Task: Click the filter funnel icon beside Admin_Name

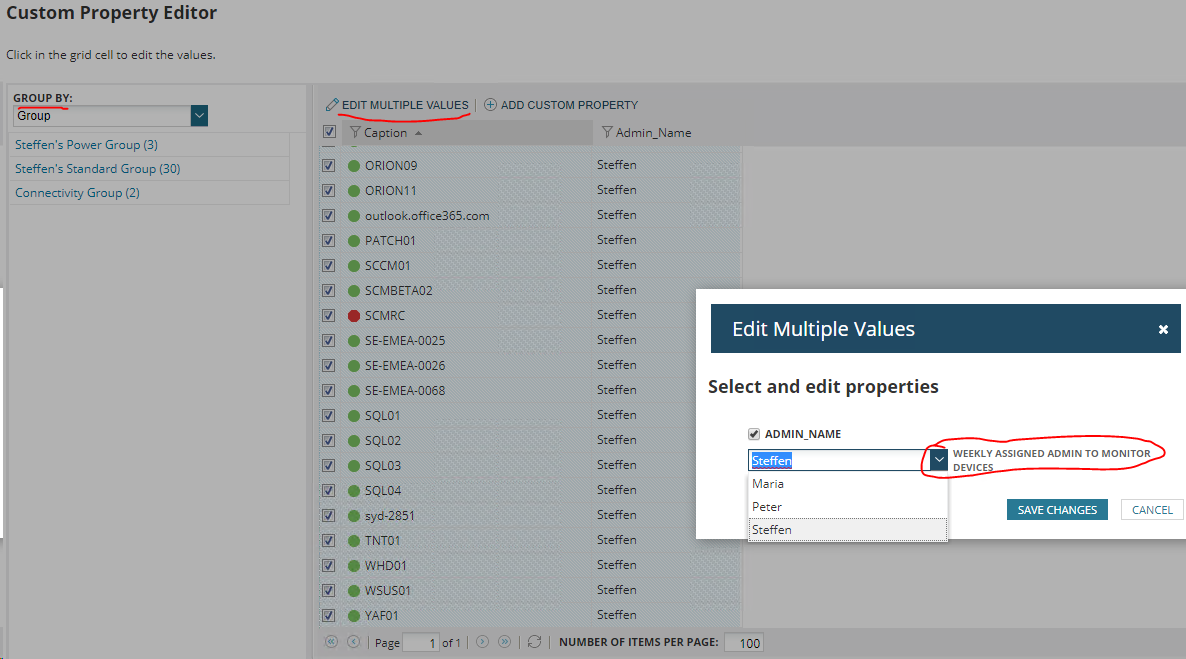Action: pos(607,132)
